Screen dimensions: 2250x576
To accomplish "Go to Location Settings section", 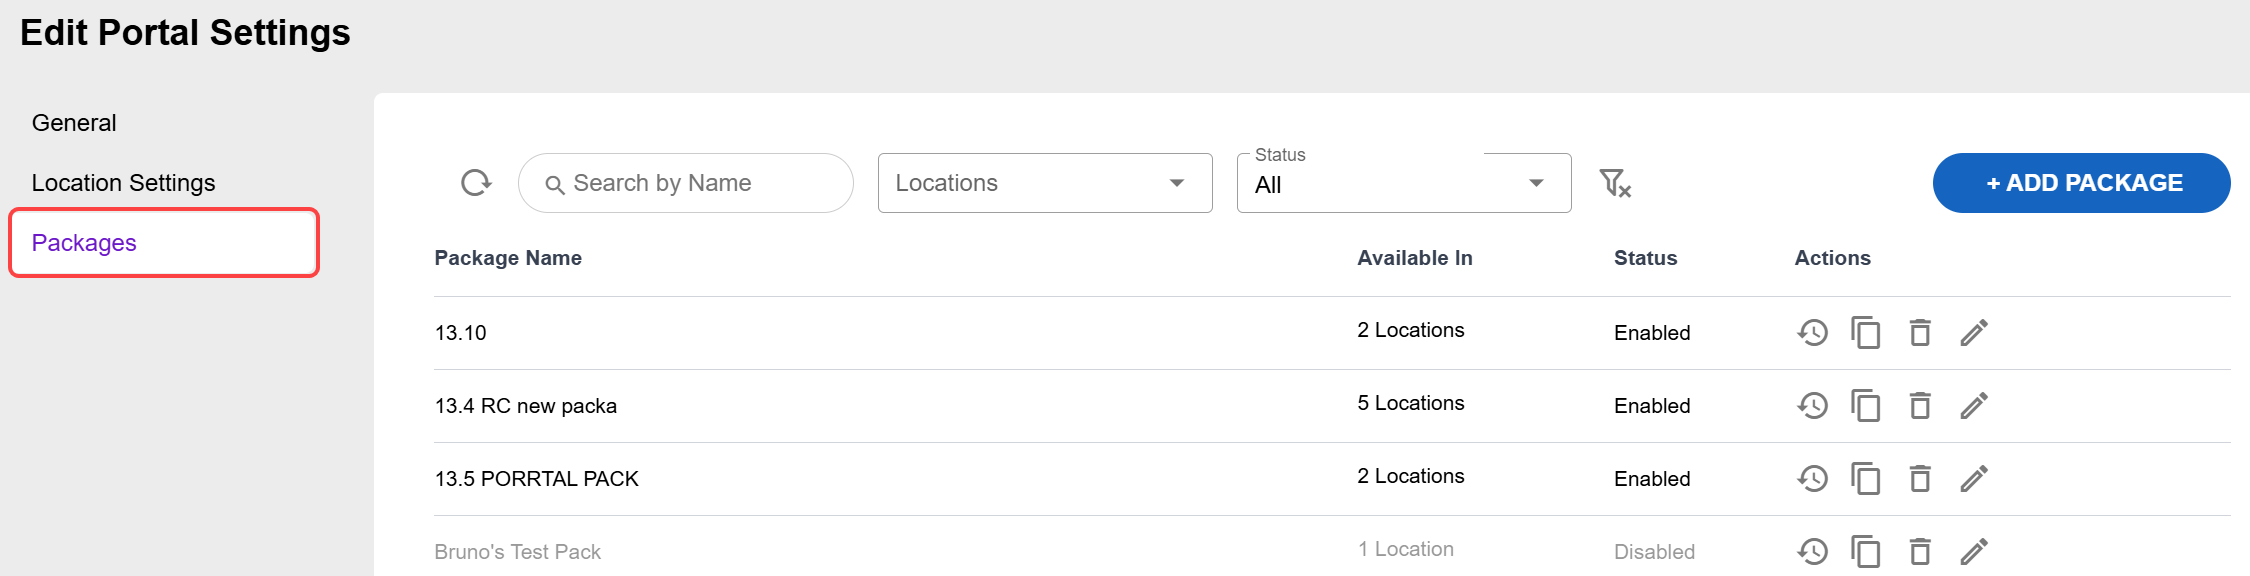I will tap(123, 183).
